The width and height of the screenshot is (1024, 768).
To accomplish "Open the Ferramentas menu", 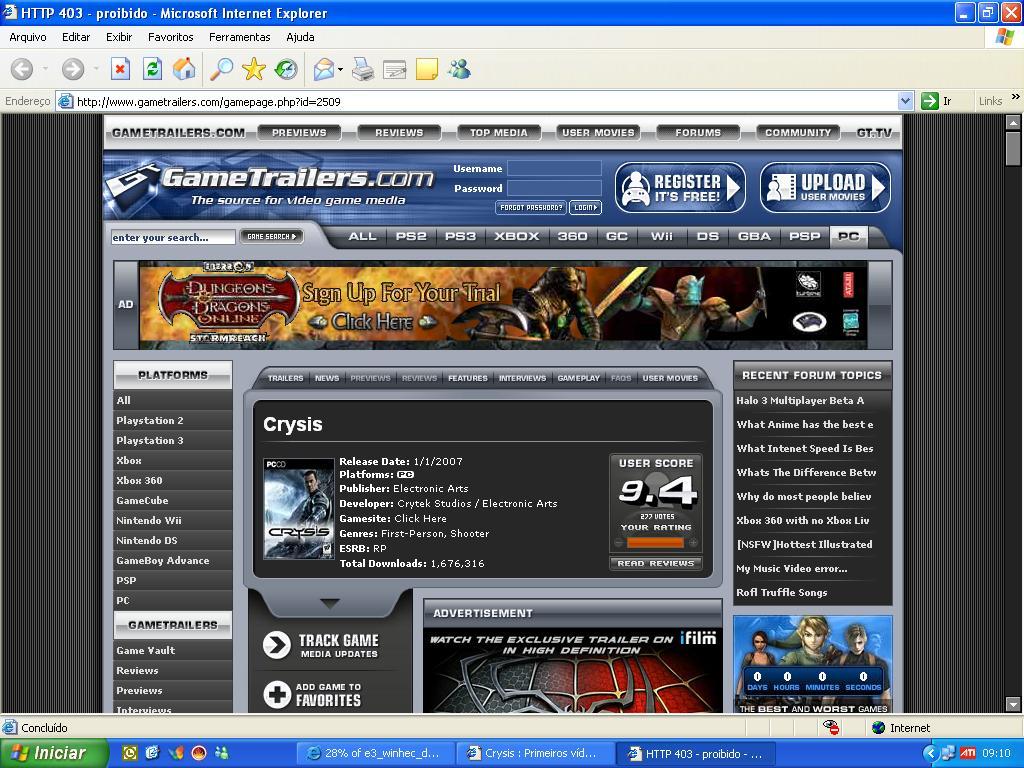I will [x=240, y=37].
